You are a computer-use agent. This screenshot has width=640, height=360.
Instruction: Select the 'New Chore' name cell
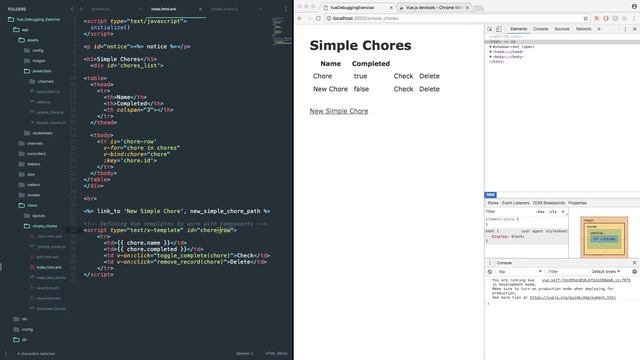click(x=330, y=89)
